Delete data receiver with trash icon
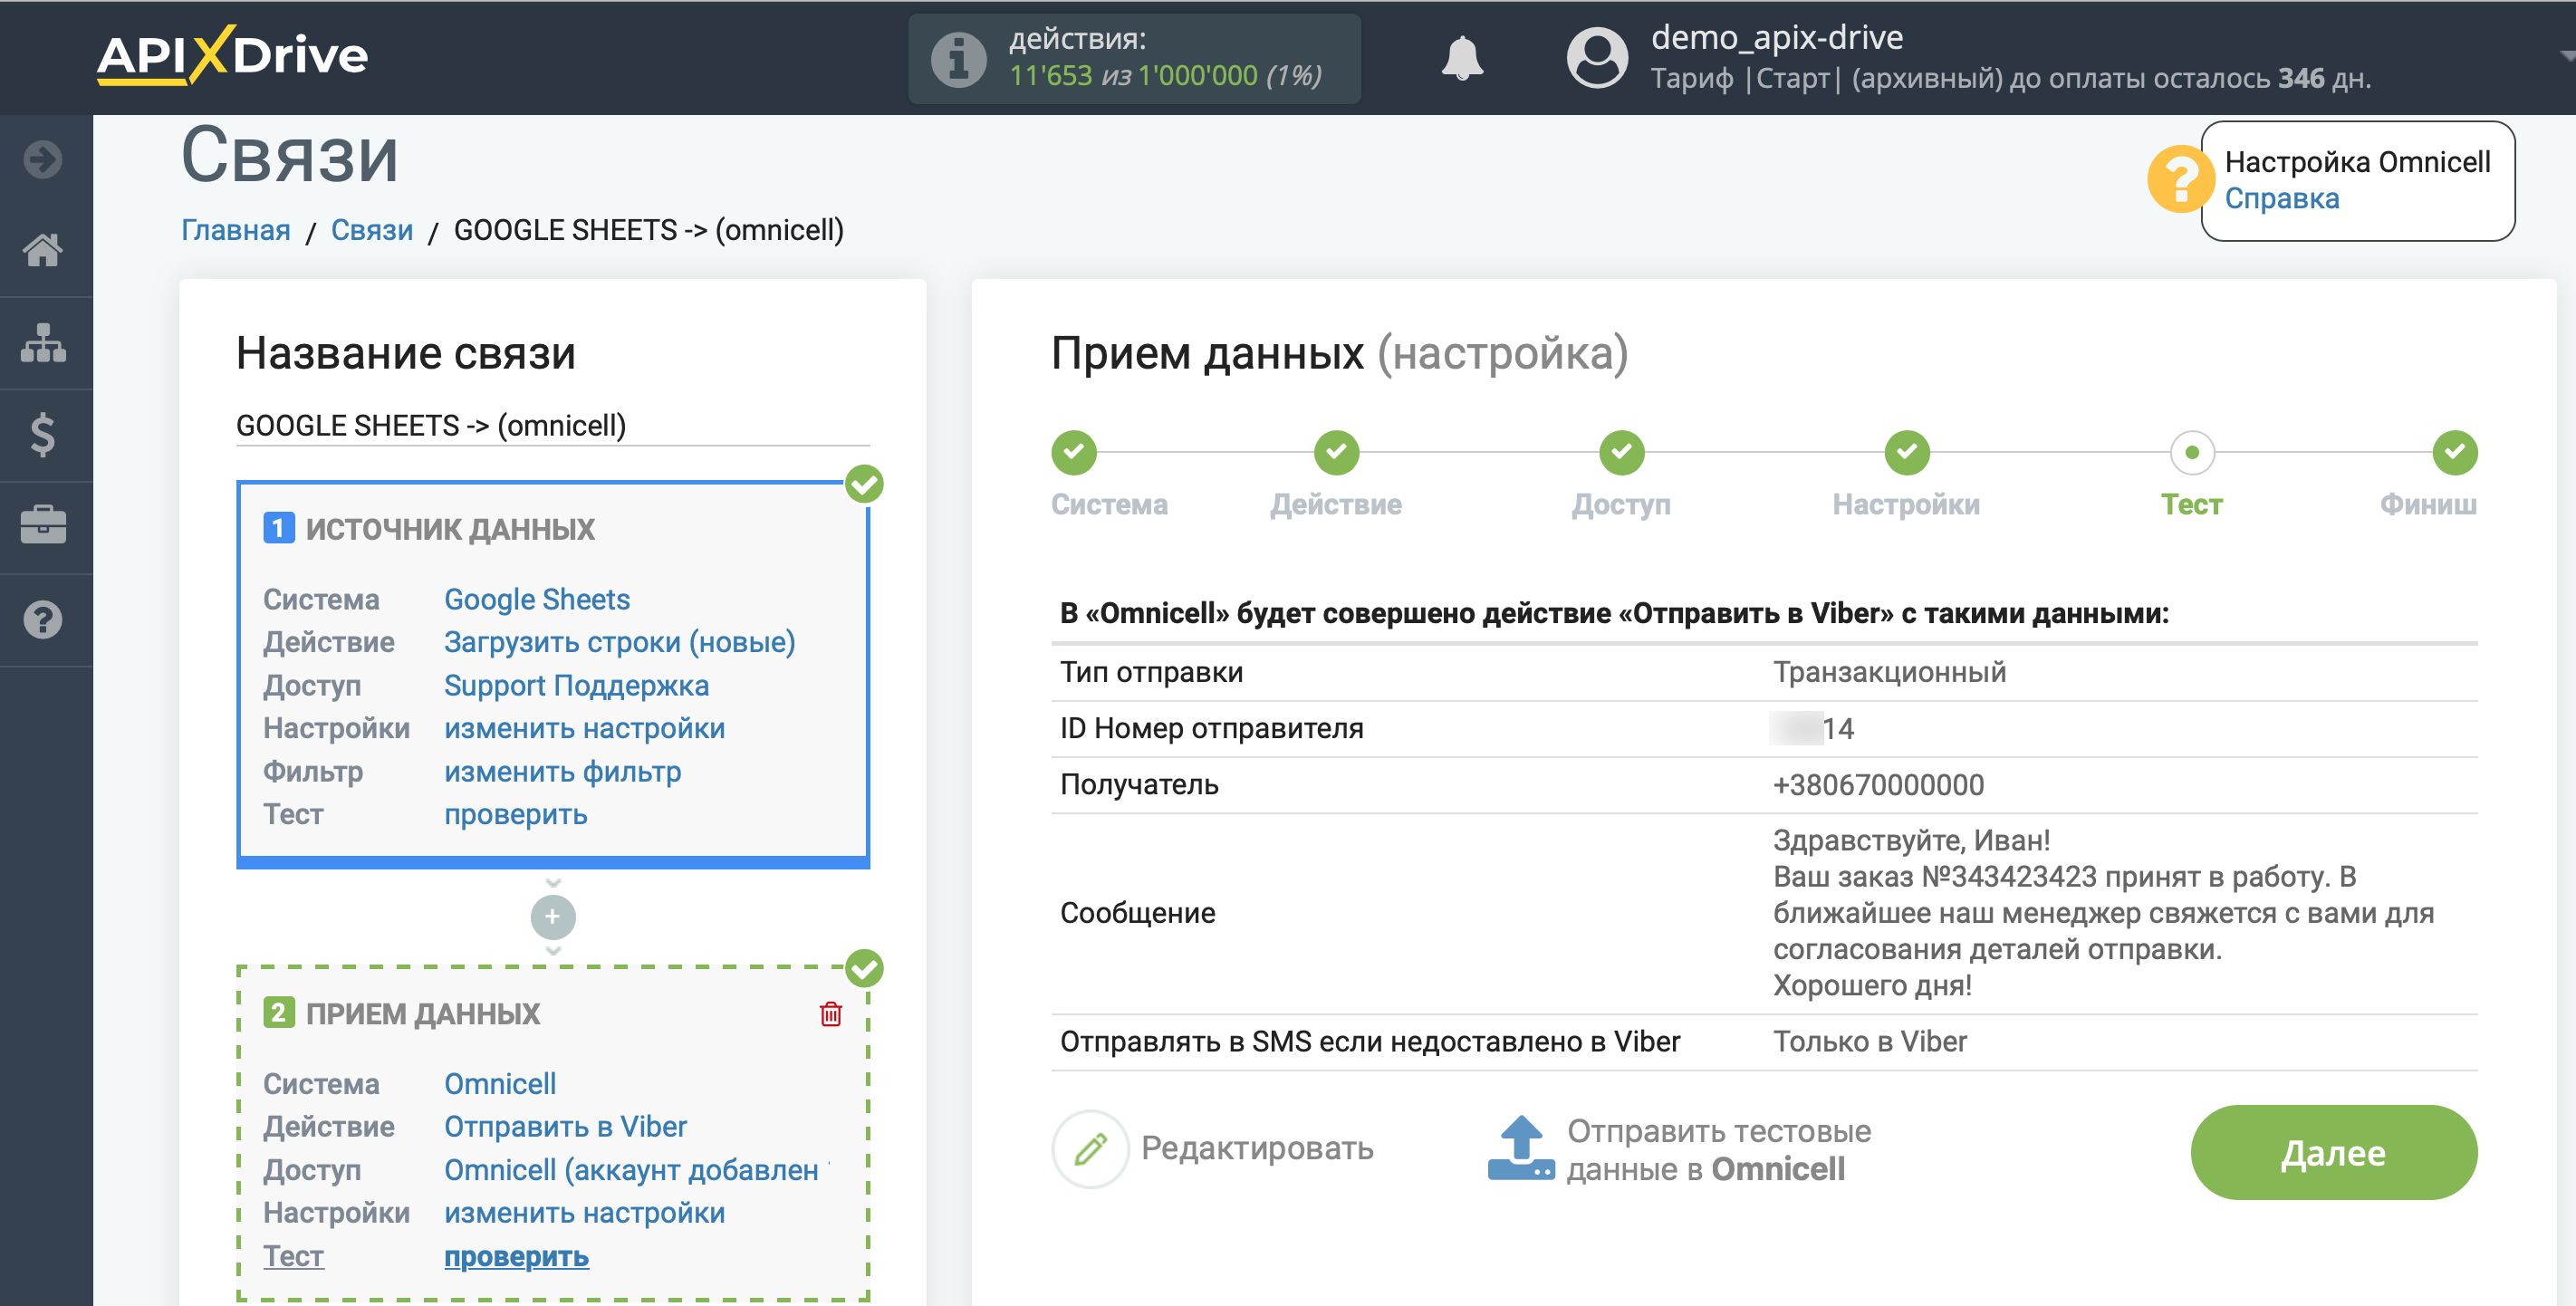Screen dimensions: 2576x1306 click(830, 1014)
